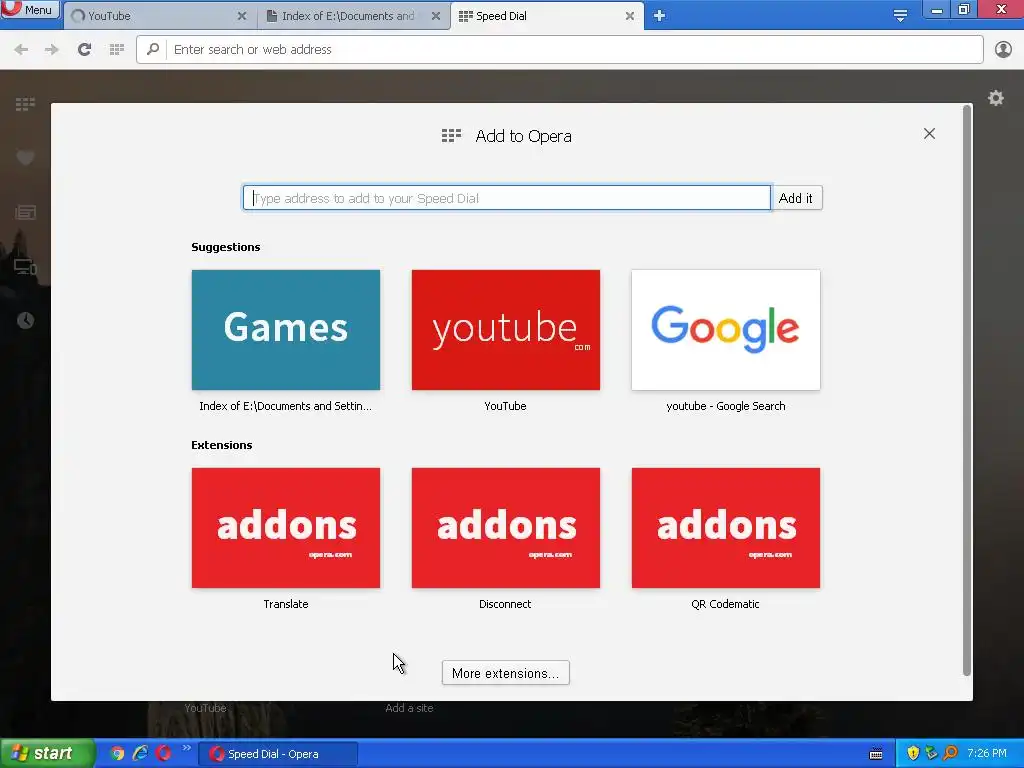Launch Chrome from quick launch
1024x768 pixels.
[x=118, y=754]
